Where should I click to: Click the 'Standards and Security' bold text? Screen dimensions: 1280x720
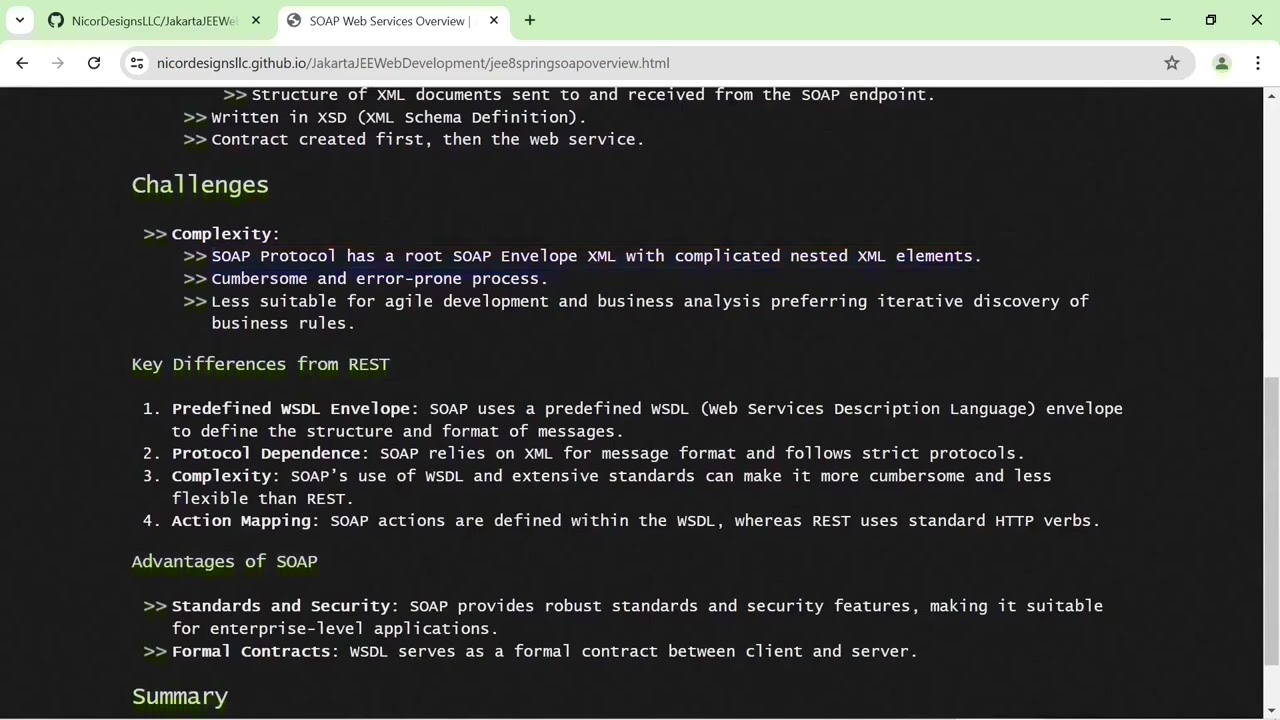pos(281,606)
